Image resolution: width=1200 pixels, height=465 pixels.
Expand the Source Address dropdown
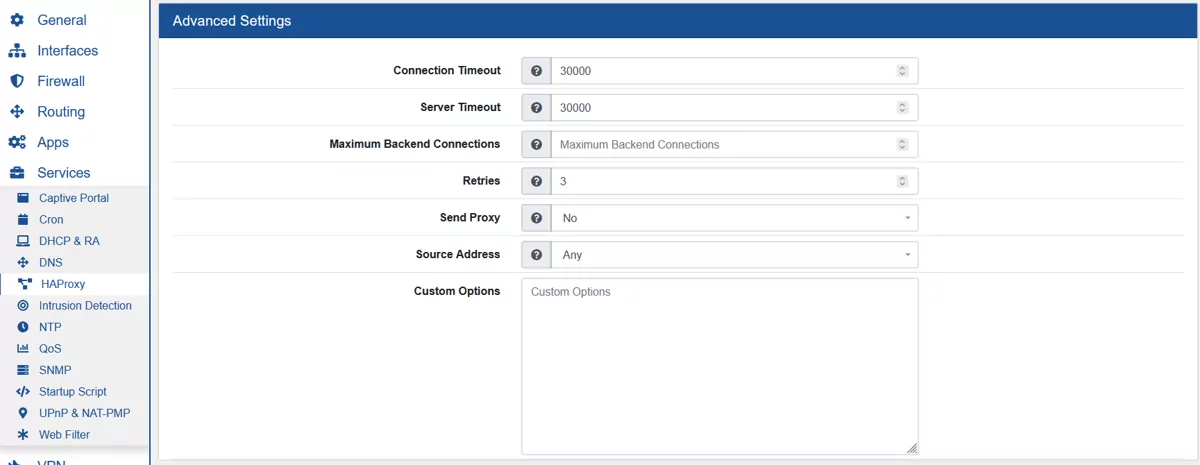coord(734,255)
